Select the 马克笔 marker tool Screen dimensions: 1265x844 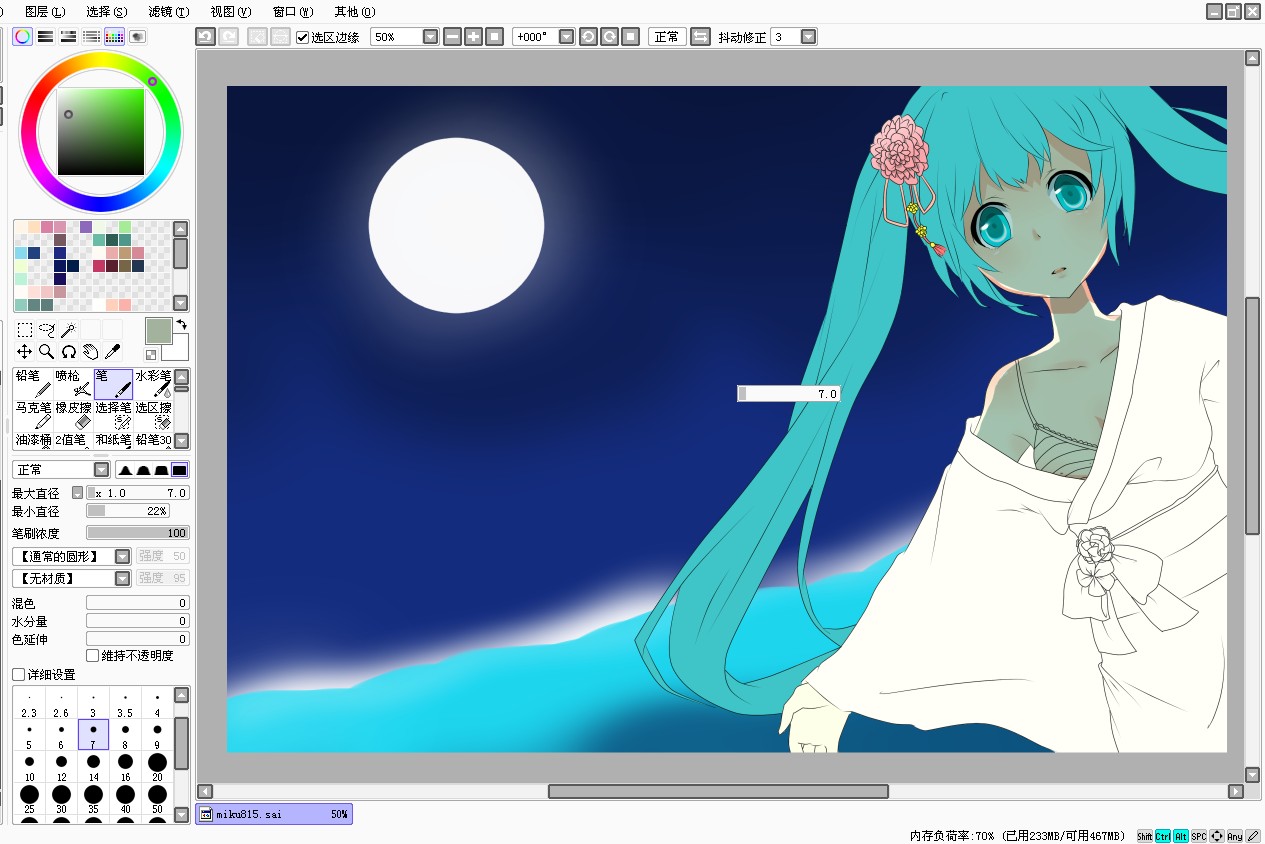click(33, 416)
